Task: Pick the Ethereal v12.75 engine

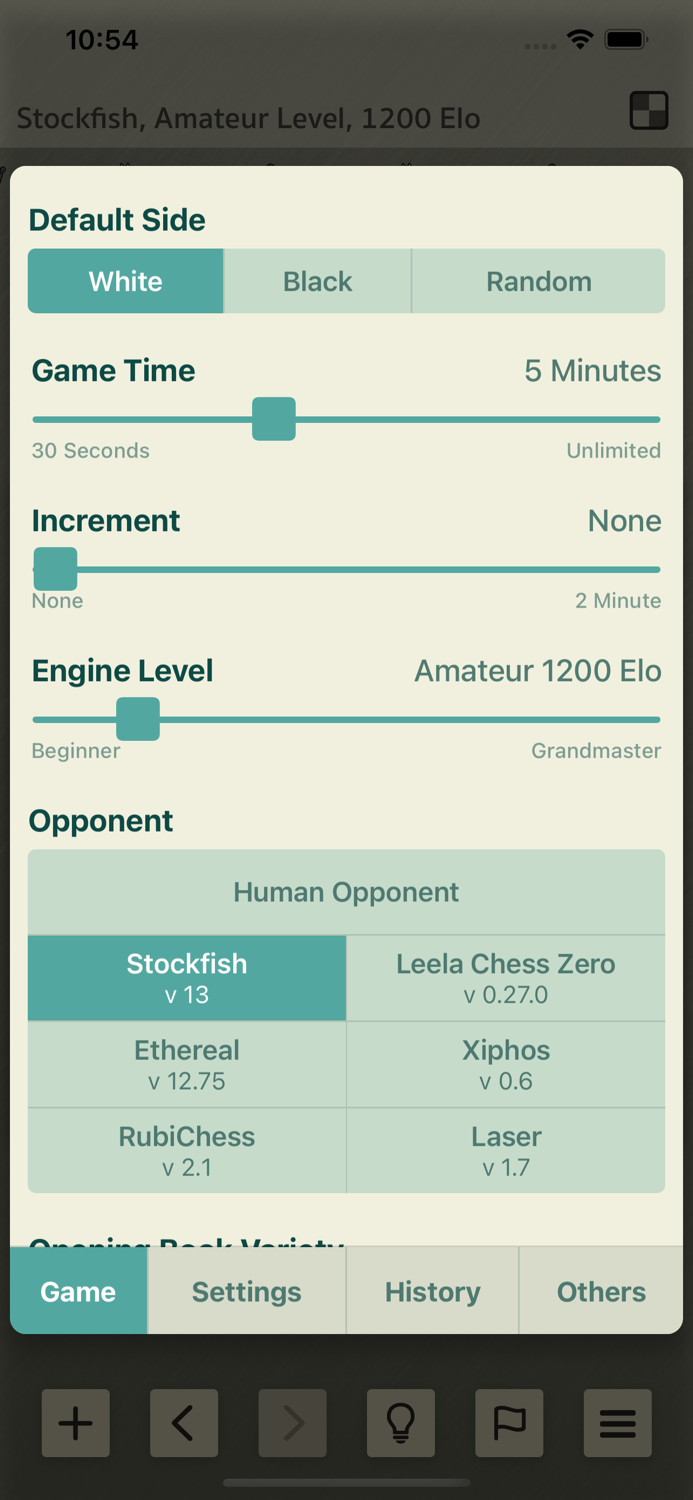Action: [187, 1063]
